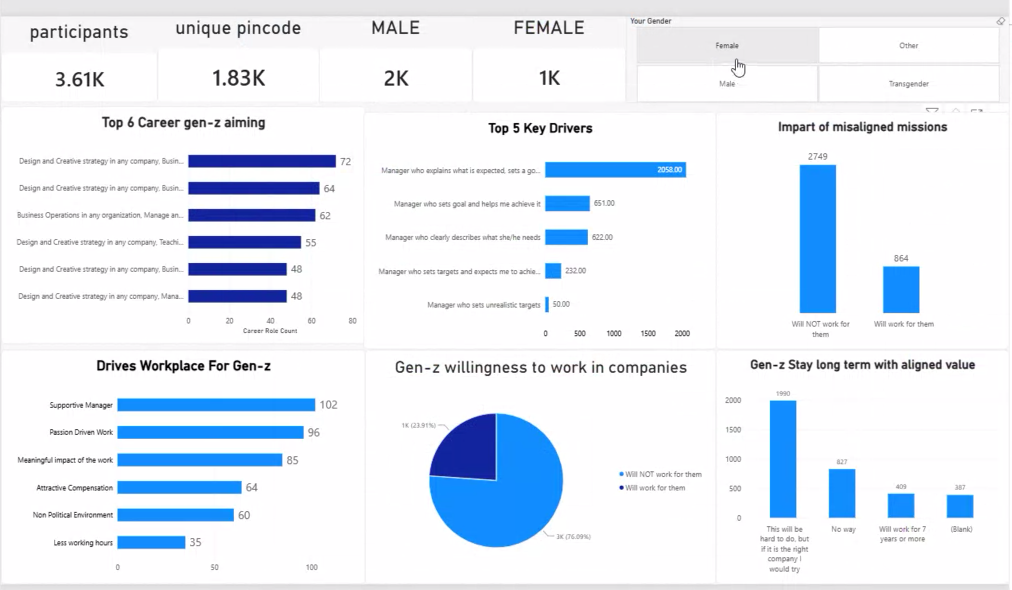Click the Supportive Manager axis label

pyautogui.click(x=81, y=405)
